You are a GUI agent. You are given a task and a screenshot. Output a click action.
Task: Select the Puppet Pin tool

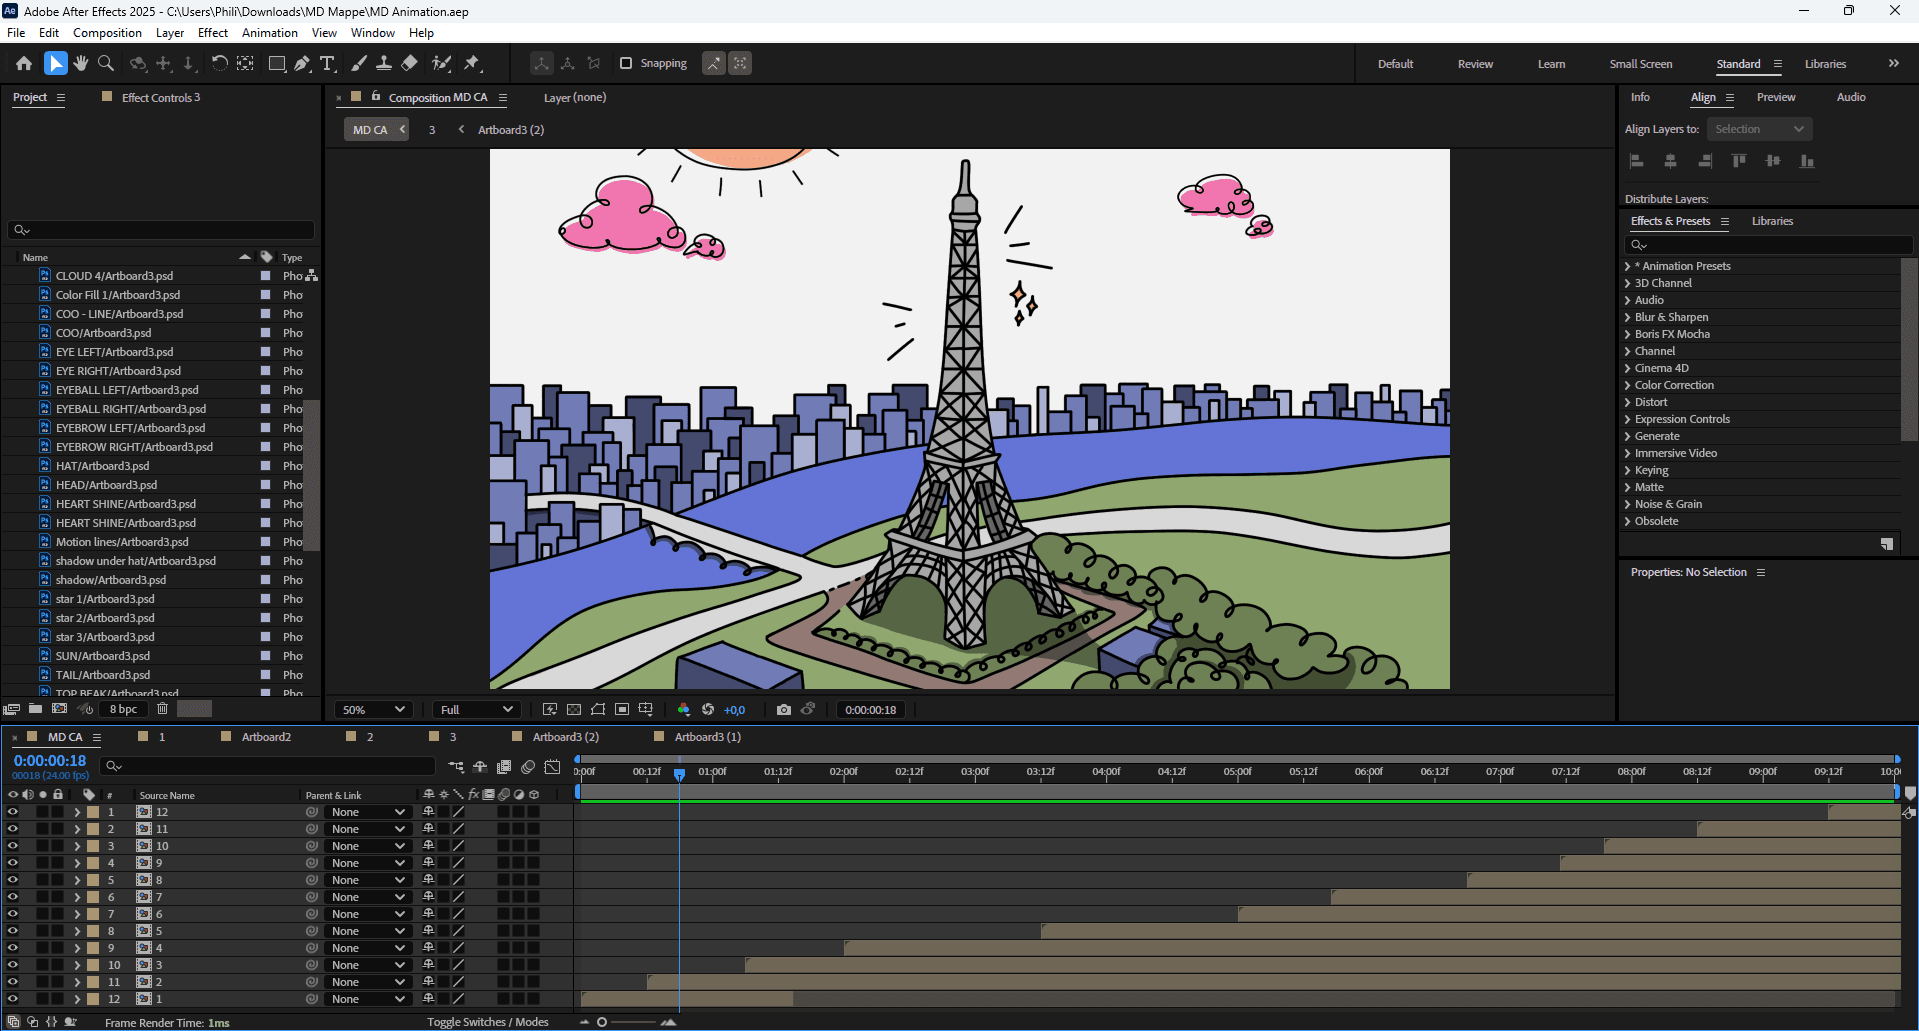472,63
